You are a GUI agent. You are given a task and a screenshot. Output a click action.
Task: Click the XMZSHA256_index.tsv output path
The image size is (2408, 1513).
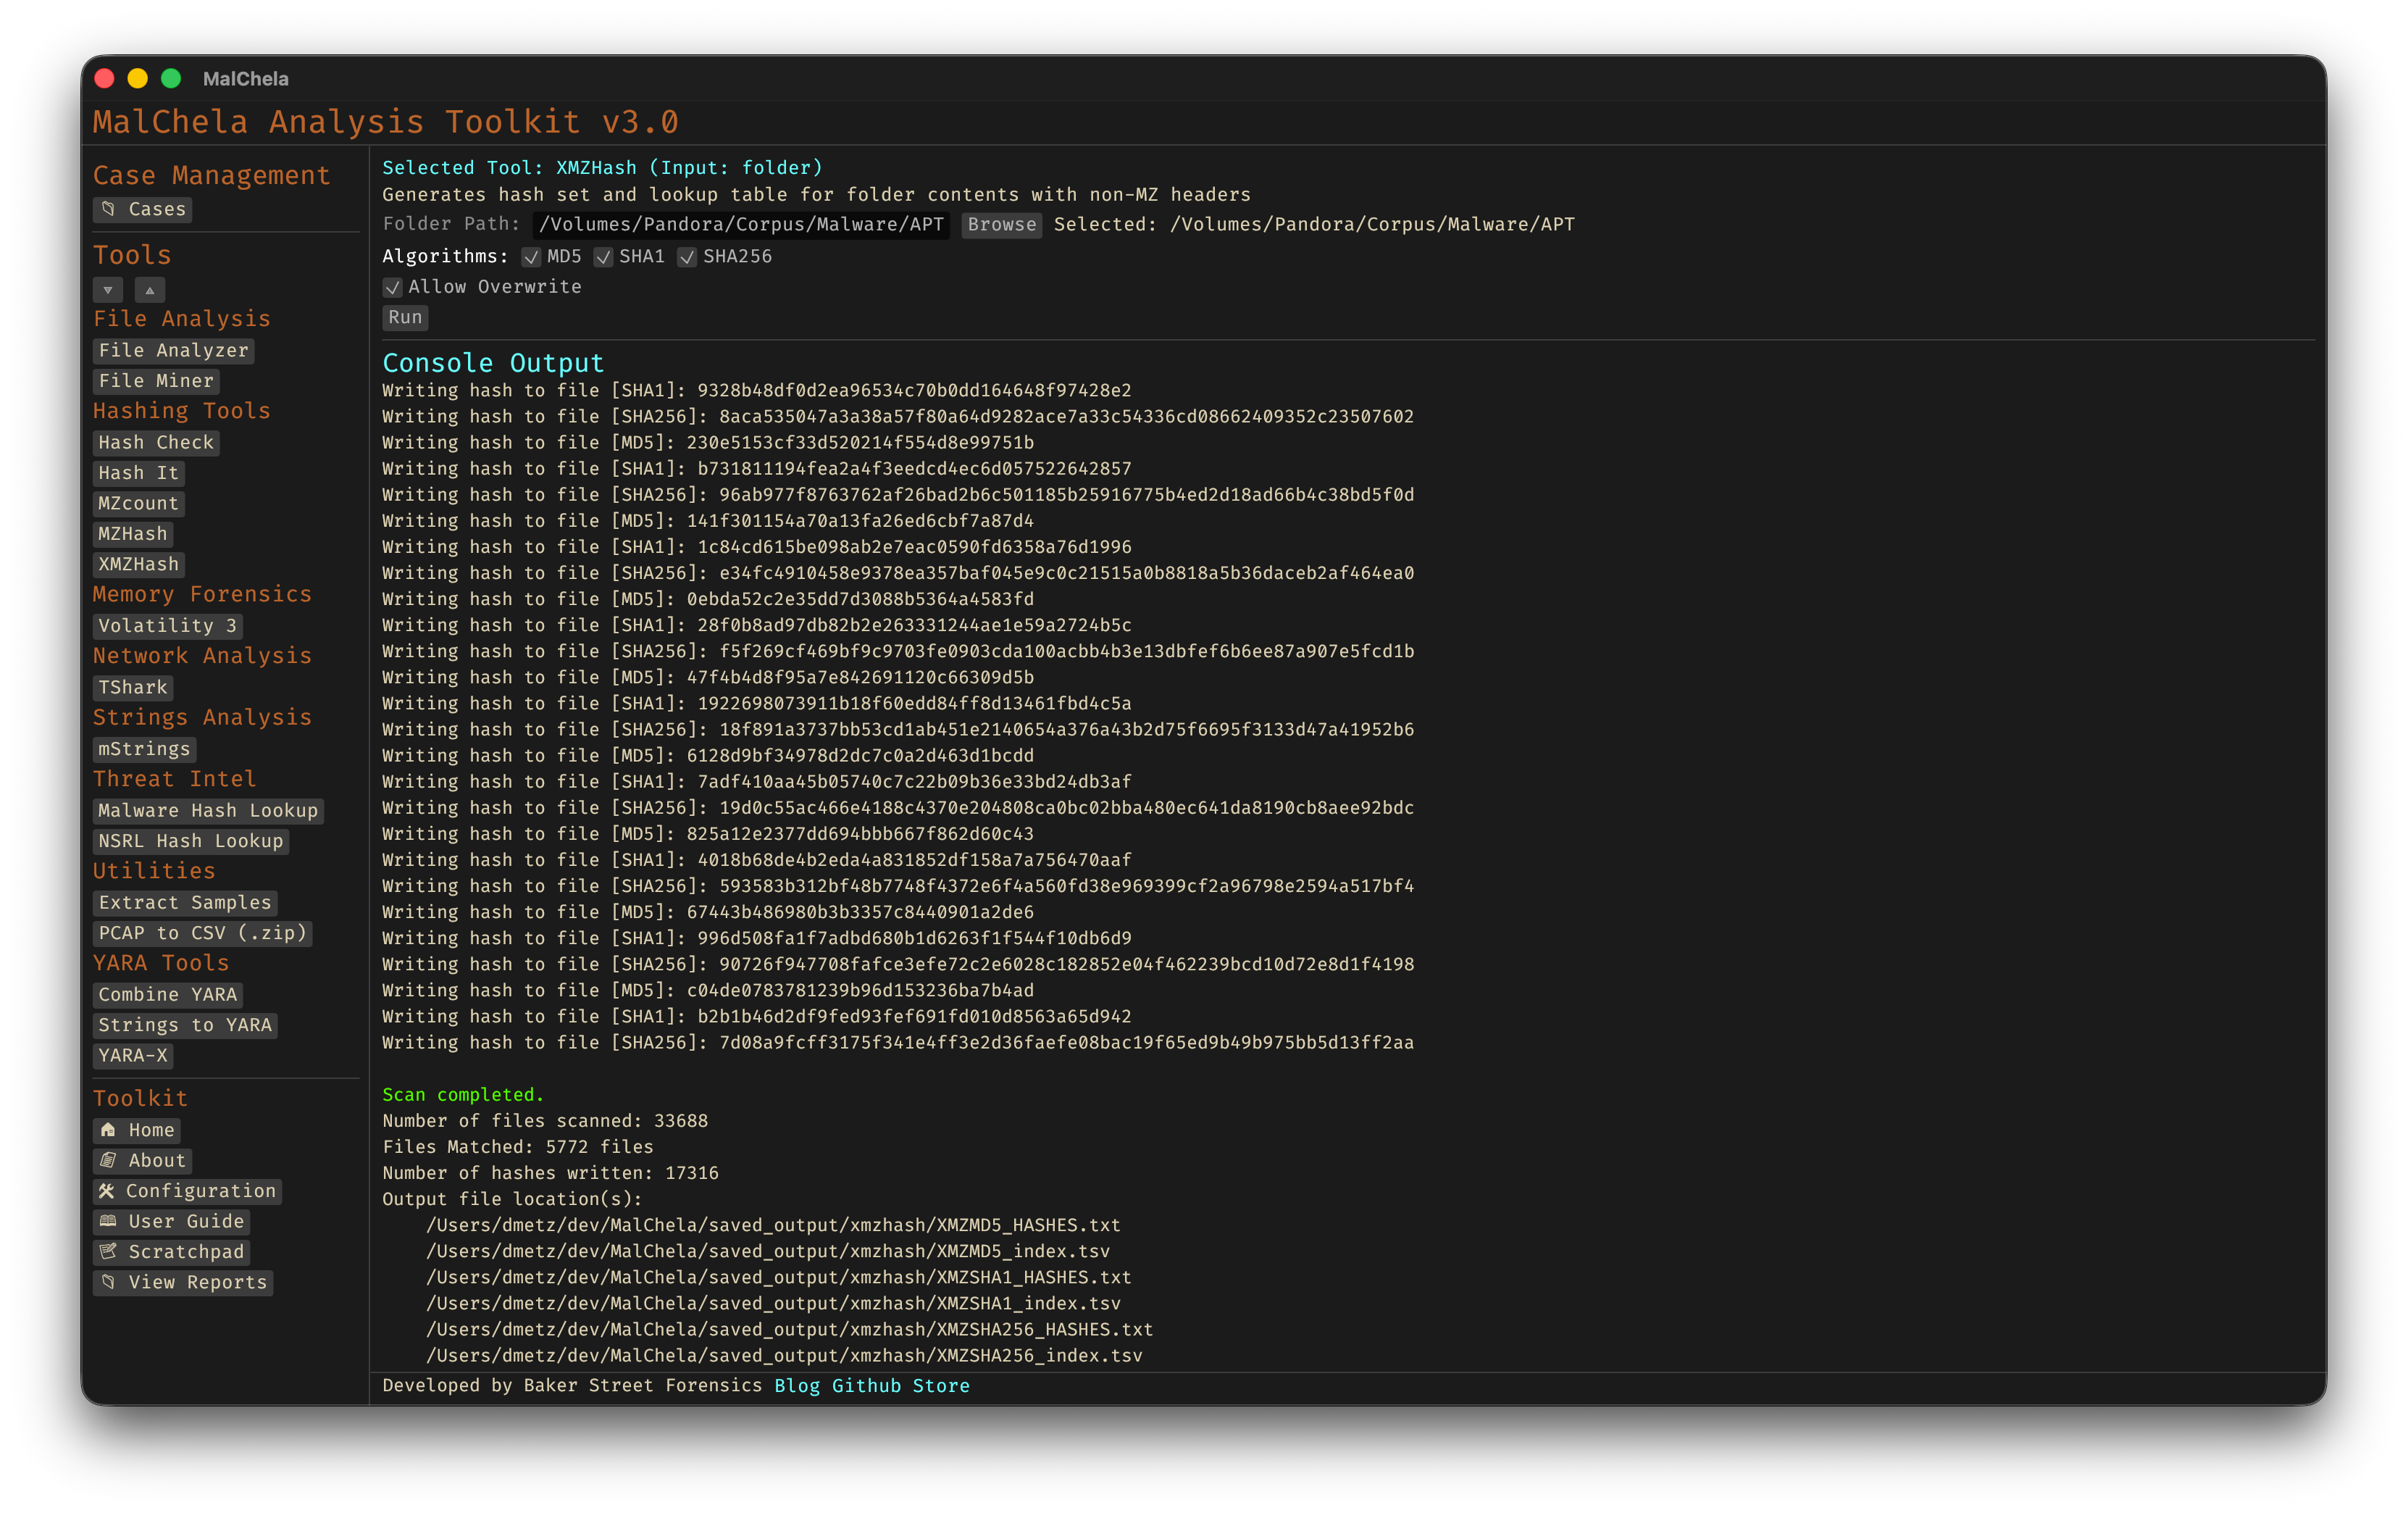[784, 1355]
